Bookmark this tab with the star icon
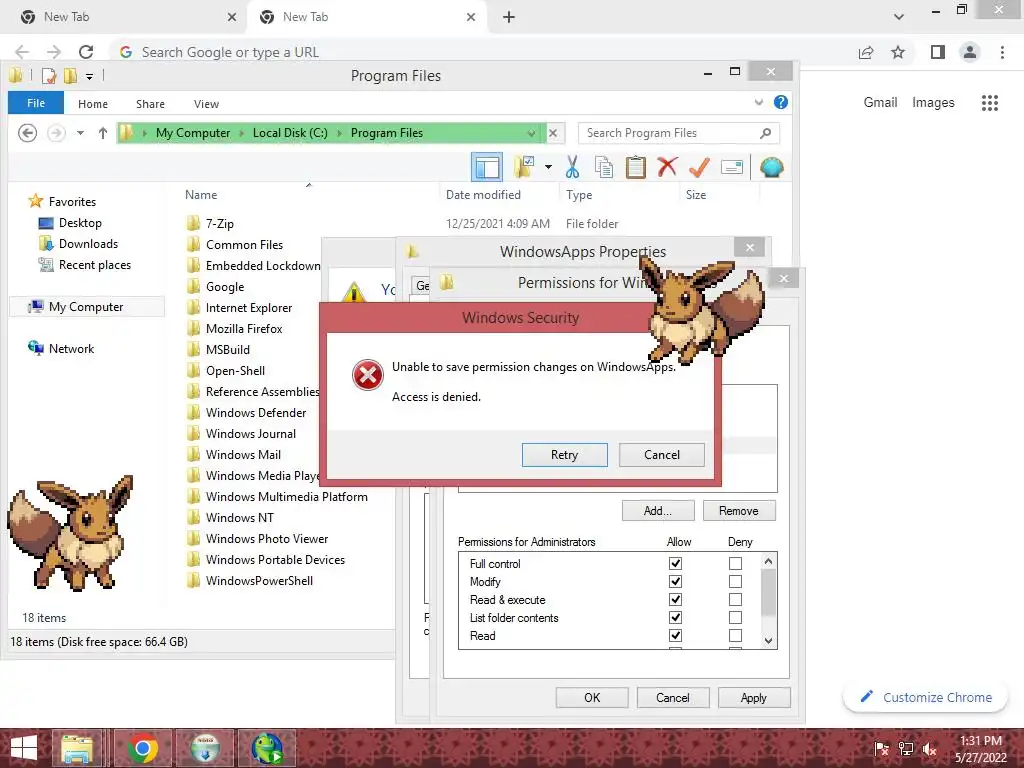The image size is (1024, 768). 898,52
